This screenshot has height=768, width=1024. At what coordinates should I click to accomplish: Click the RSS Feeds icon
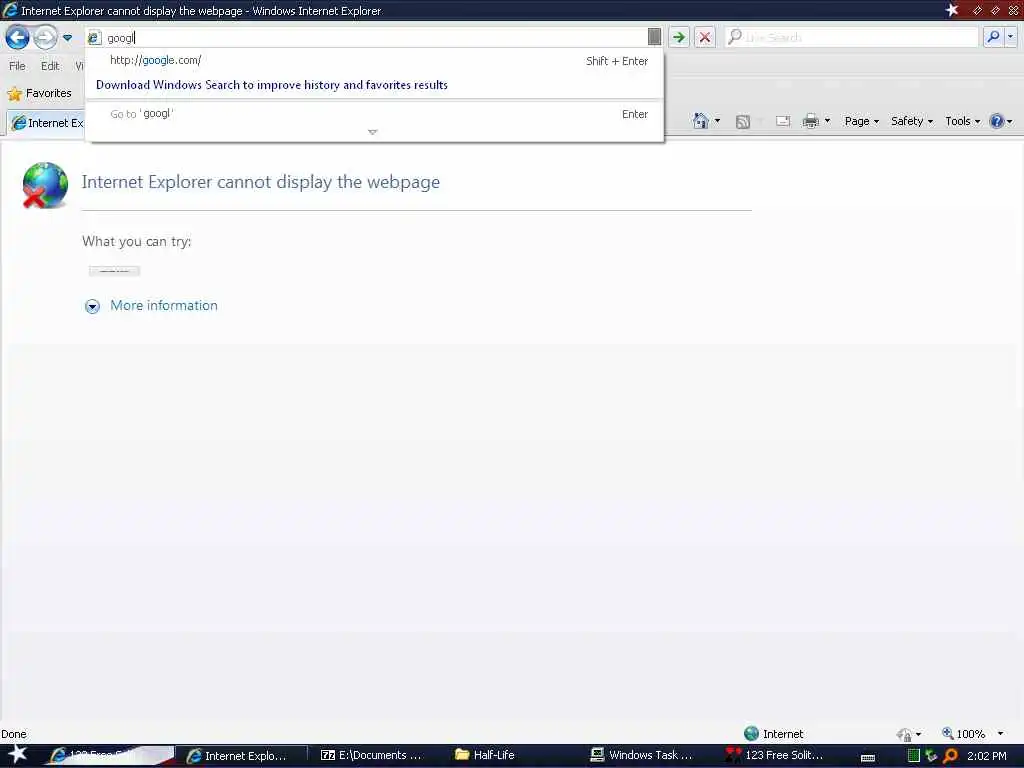point(743,121)
